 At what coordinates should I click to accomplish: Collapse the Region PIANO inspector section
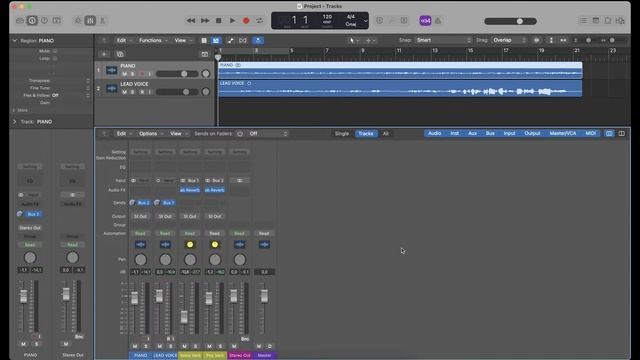(15, 41)
